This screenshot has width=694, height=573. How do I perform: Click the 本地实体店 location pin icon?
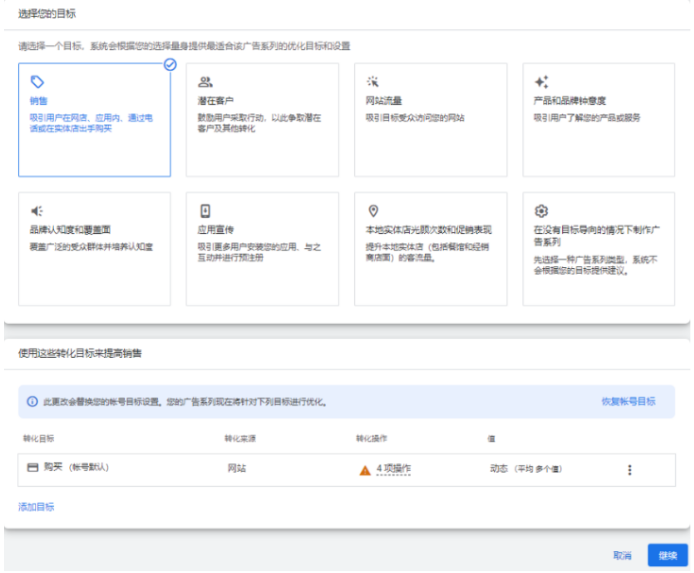pos(373,211)
